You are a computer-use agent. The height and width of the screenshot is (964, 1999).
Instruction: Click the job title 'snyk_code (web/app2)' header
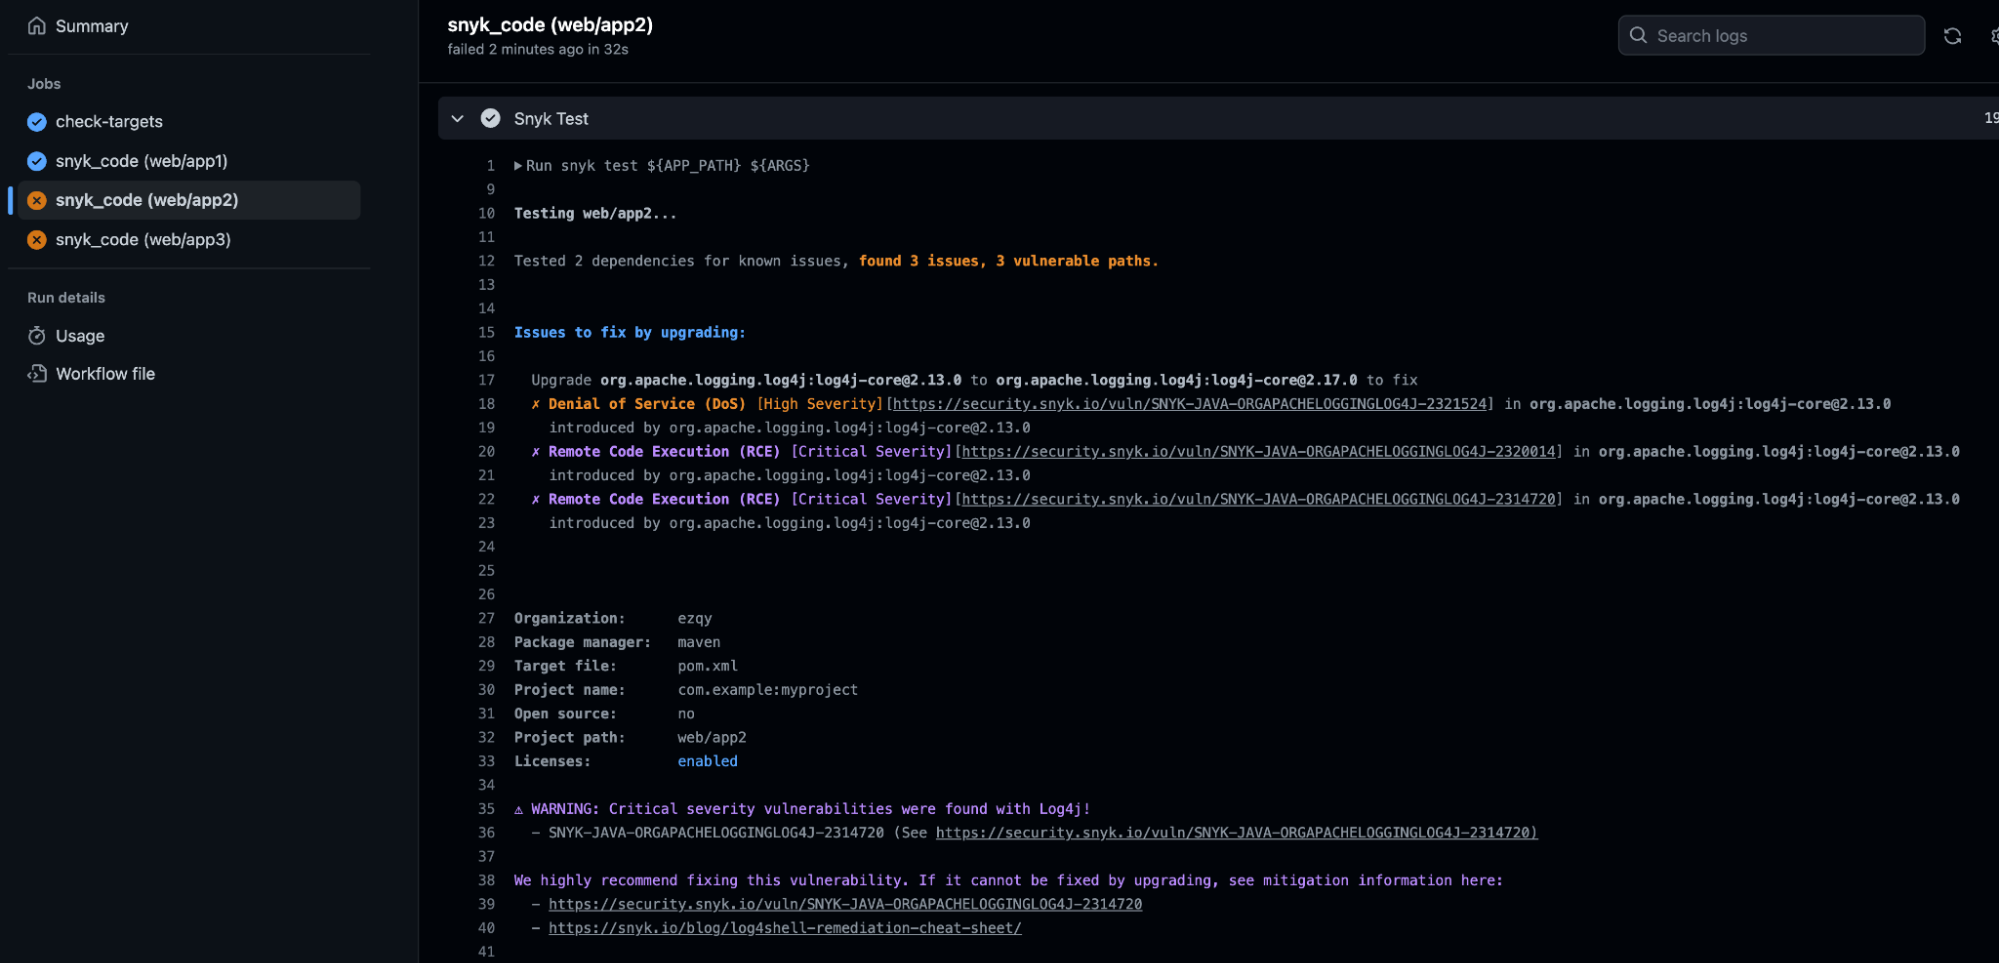pos(550,25)
